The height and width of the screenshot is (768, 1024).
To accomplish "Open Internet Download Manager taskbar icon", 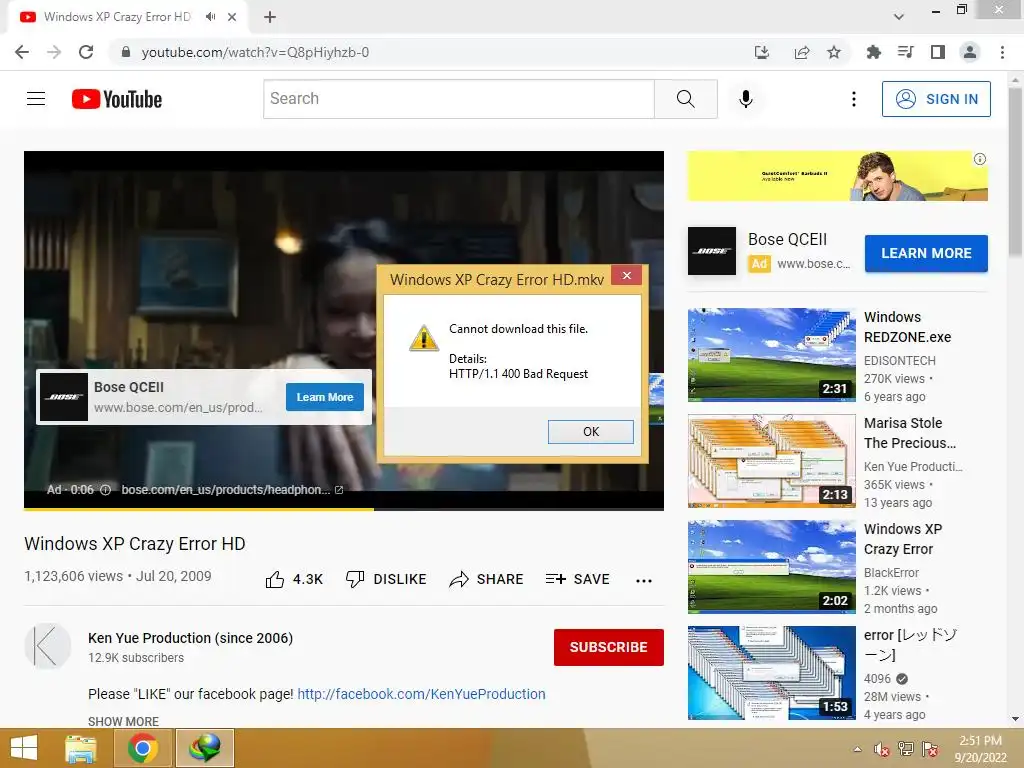I will [204, 748].
